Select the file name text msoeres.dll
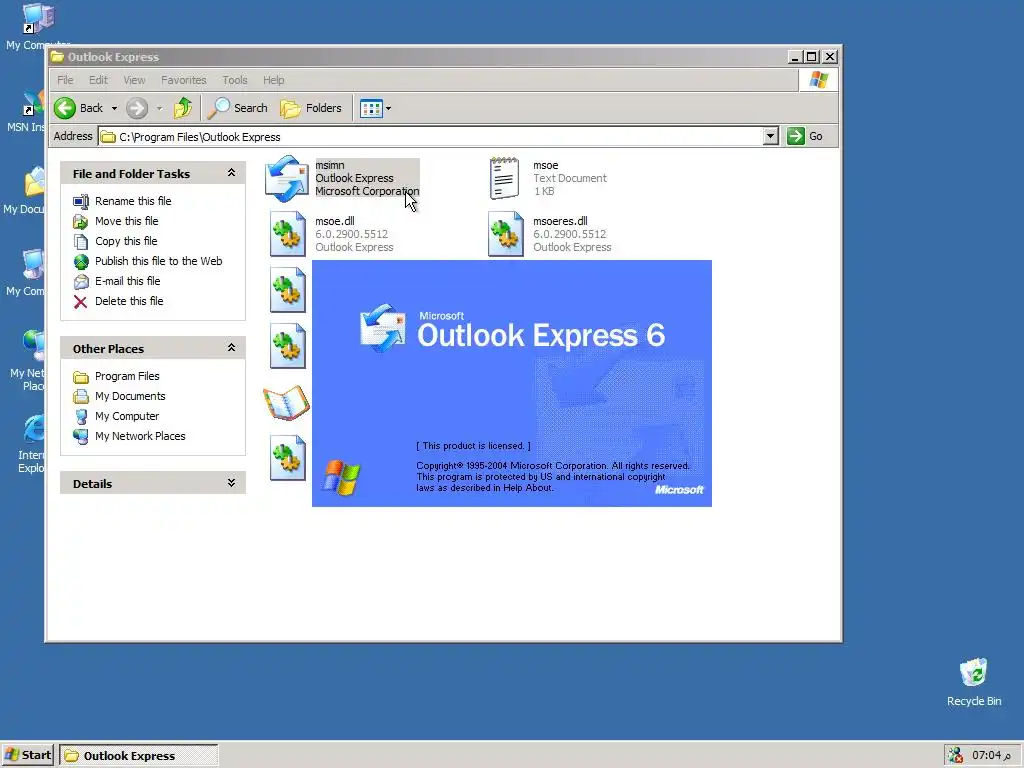Image resolution: width=1024 pixels, height=768 pixels. (560, 221)
